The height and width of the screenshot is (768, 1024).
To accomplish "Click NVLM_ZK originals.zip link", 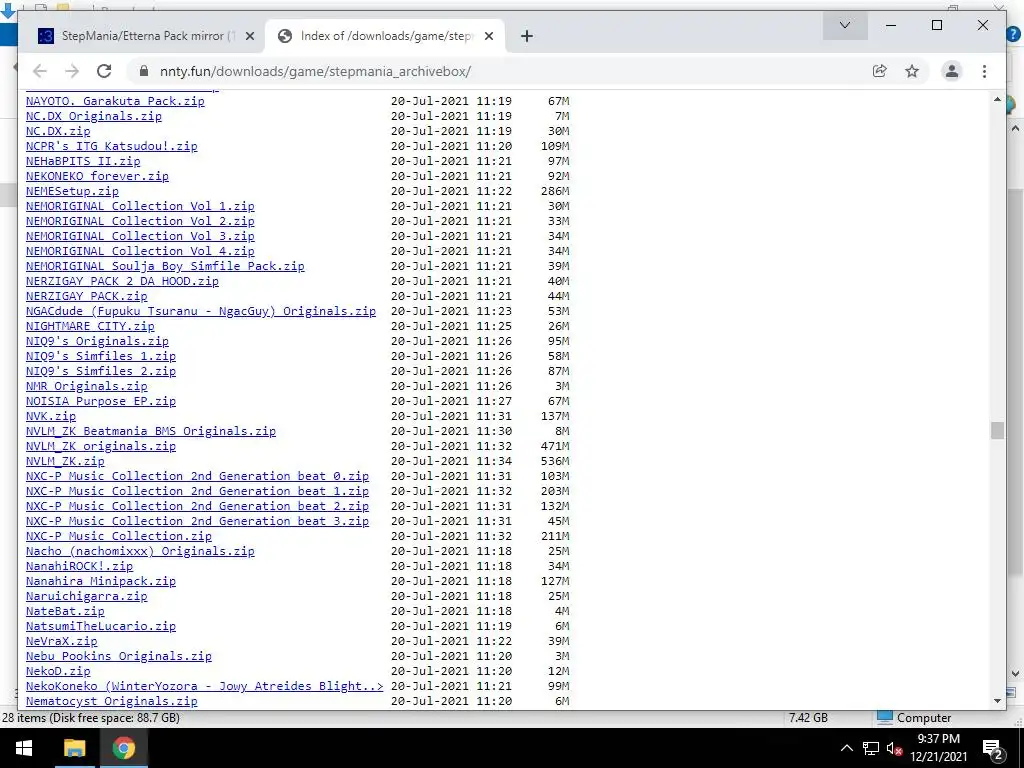I will pyautogui.click(x=101, y=447).
